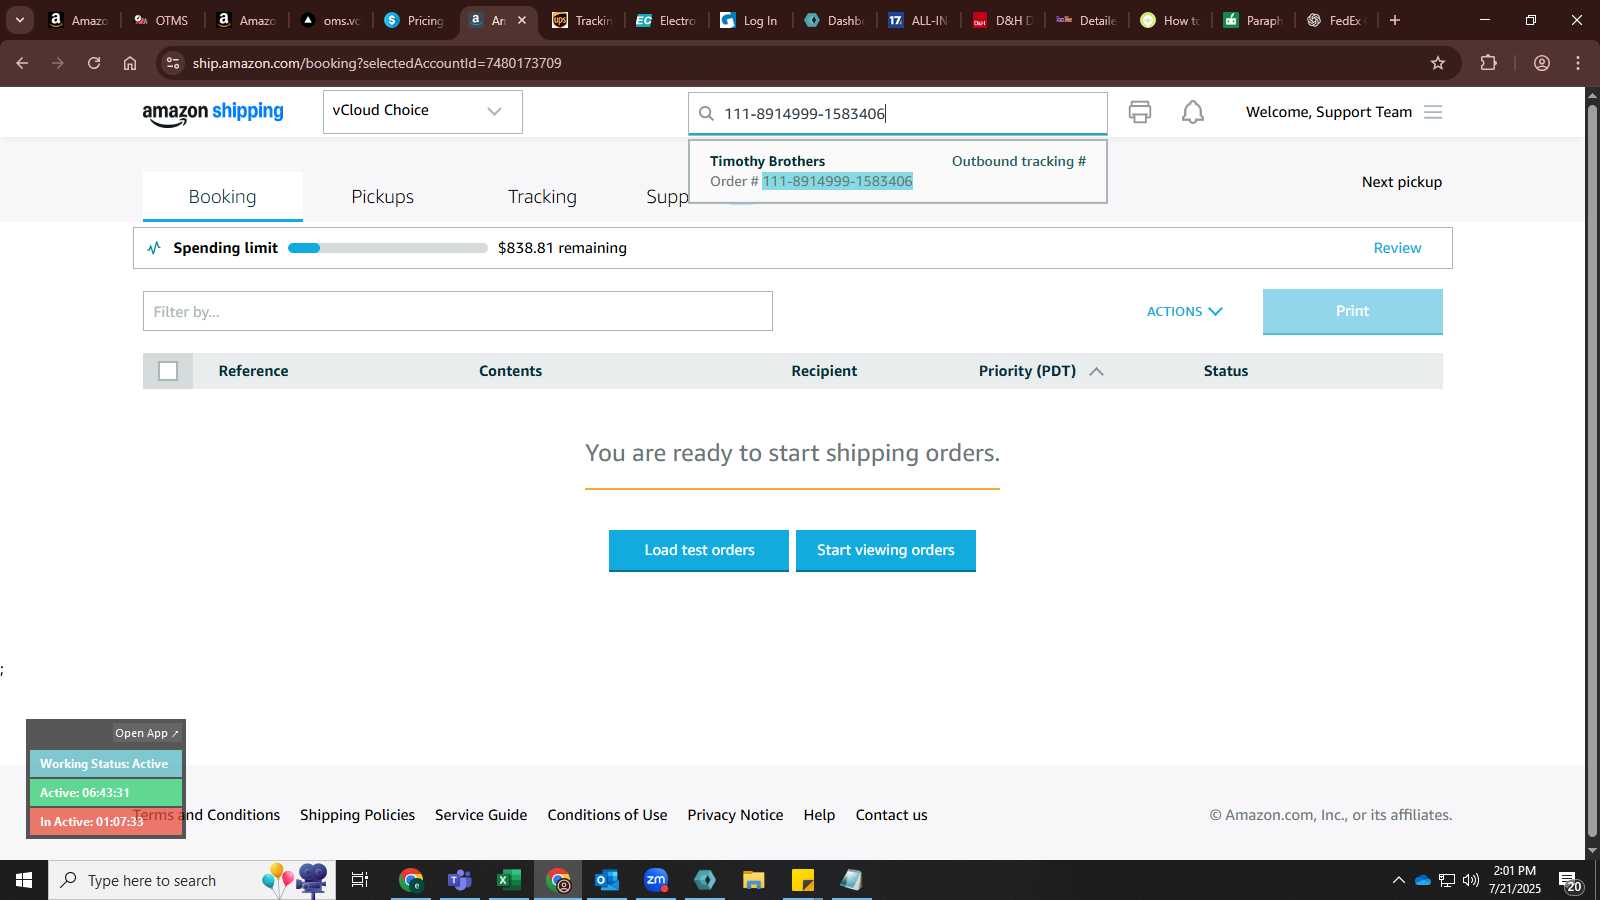Open Privacy Notice footer link
This screenshot has height=900, width=1600.
pyautogui.click(x=735, y=815)
